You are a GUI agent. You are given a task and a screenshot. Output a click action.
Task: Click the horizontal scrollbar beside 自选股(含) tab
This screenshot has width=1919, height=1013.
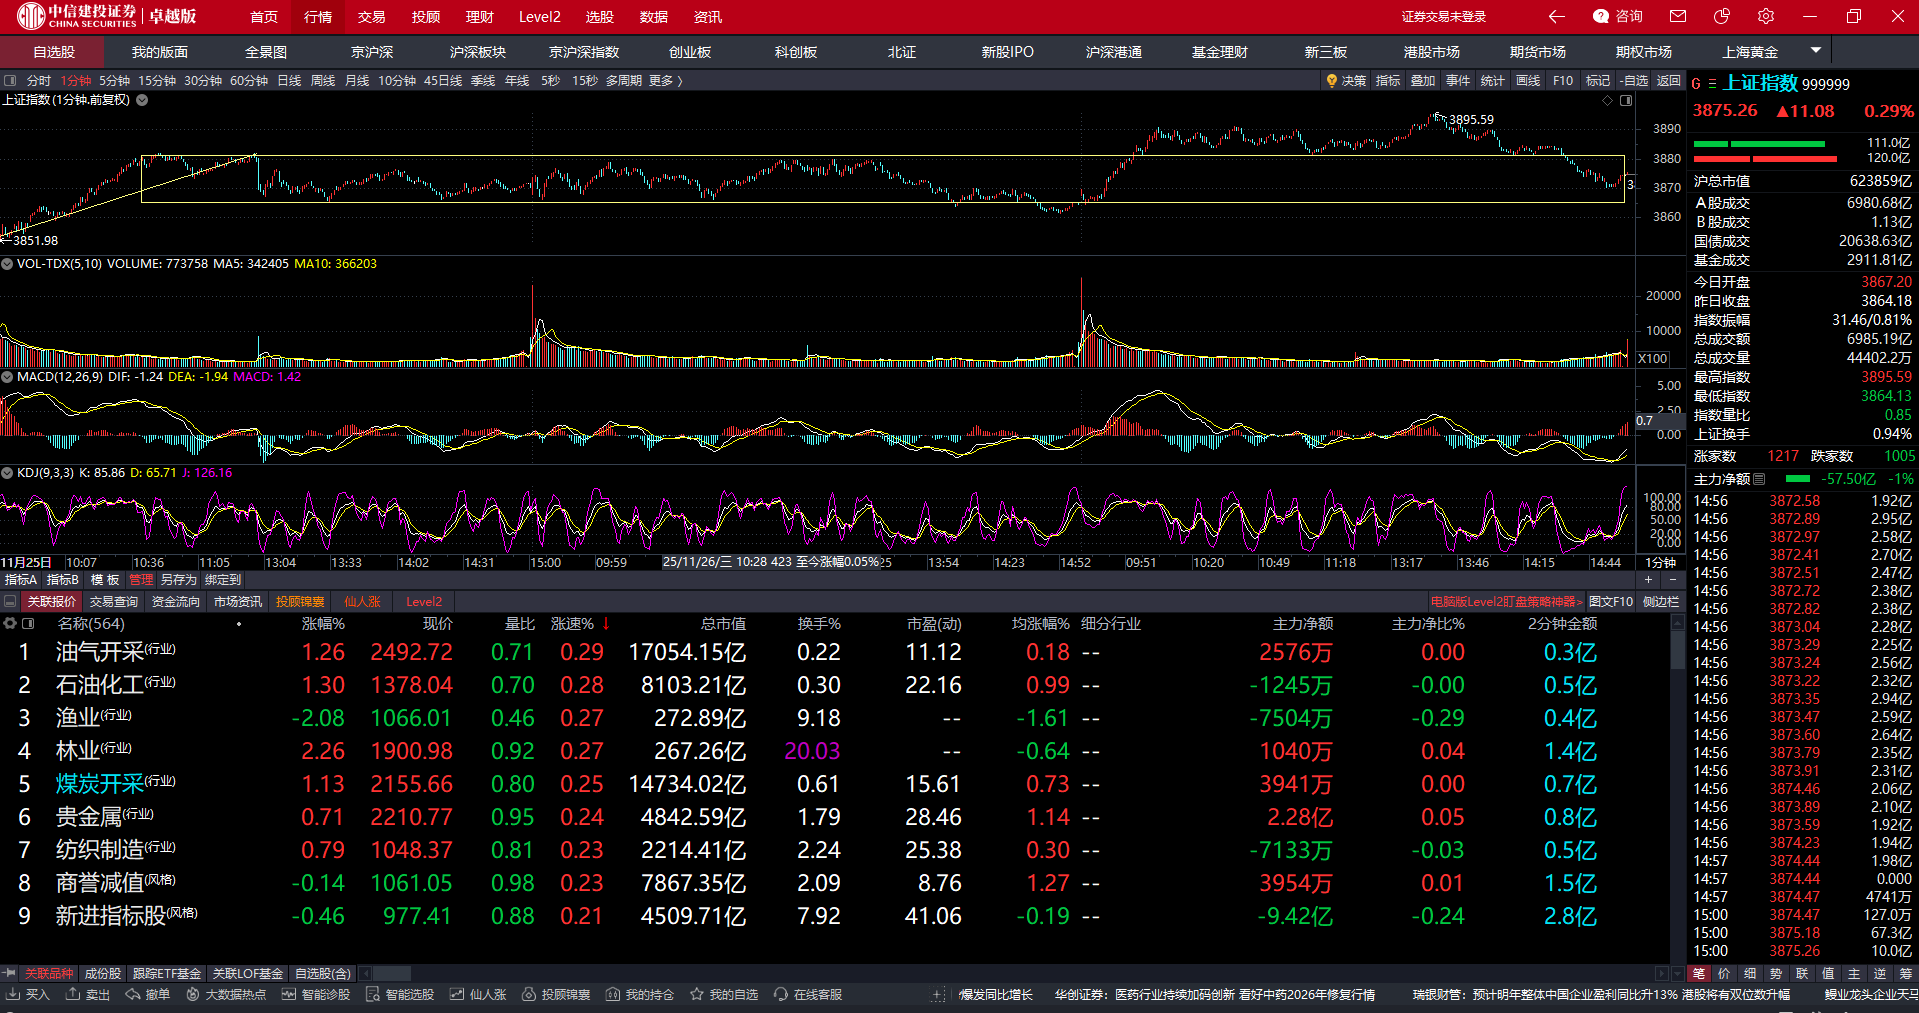click(x=390, y=973)
